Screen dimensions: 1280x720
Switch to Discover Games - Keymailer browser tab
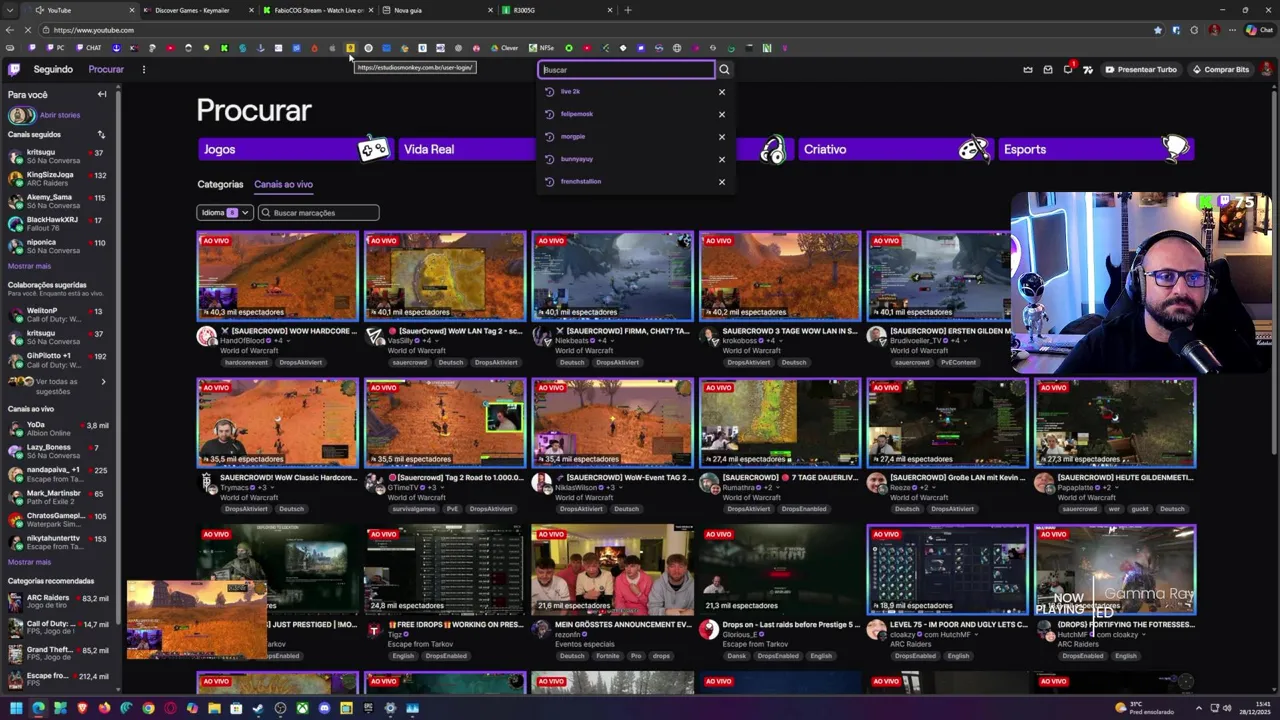197,10
